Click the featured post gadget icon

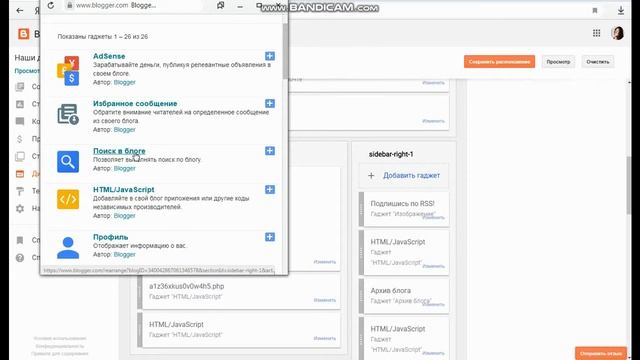68,114
